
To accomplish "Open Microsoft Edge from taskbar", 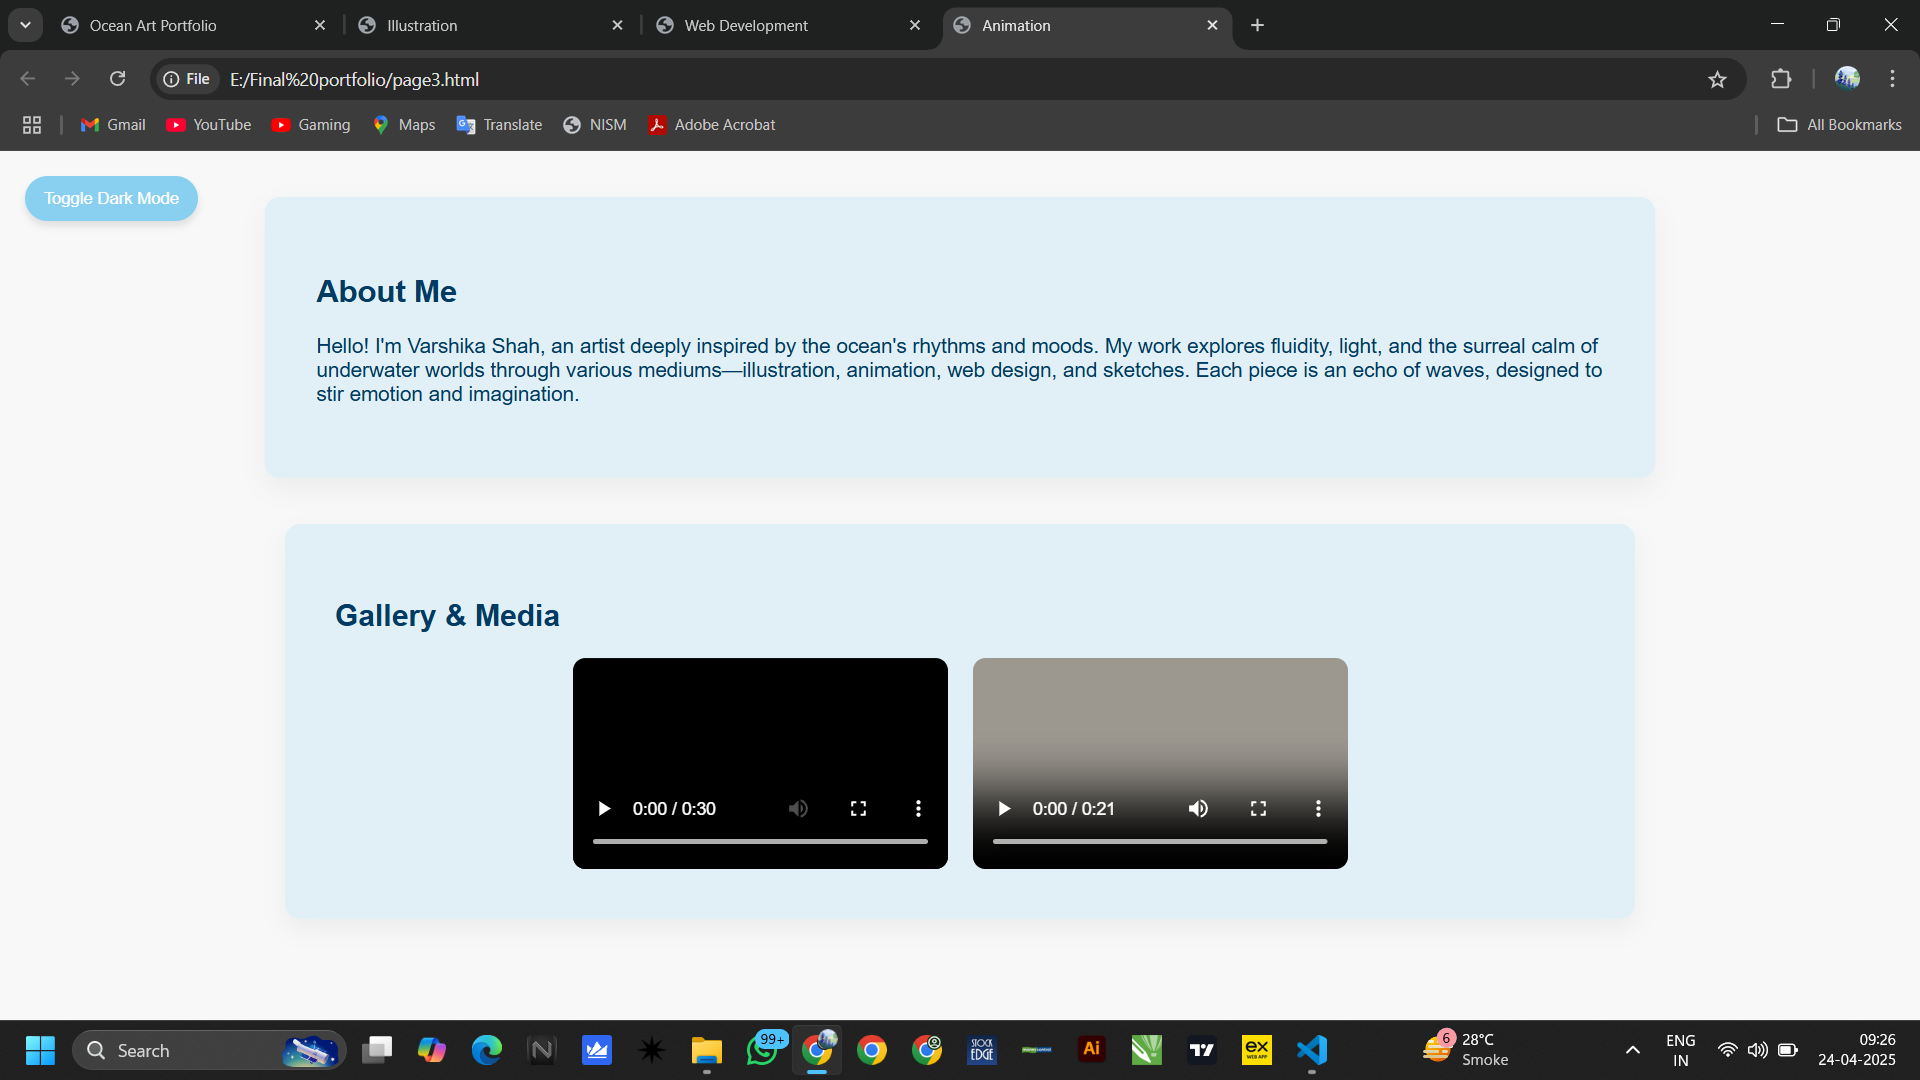I will point(487,1050).
